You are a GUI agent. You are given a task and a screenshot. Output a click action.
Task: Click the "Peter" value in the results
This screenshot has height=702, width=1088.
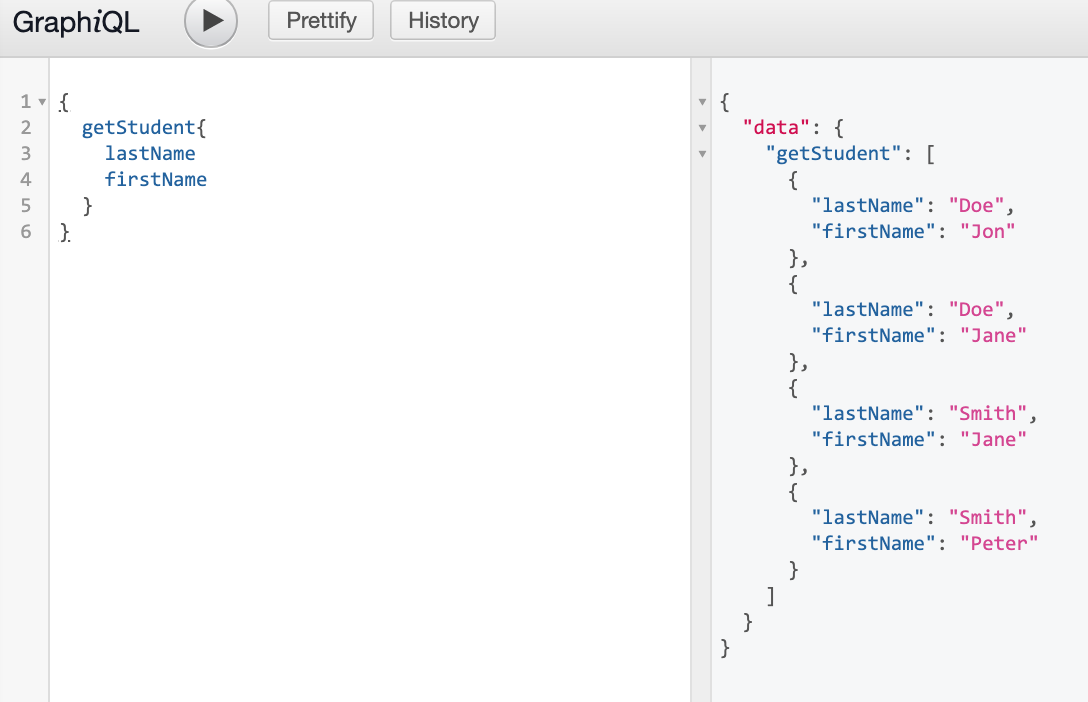pos(999,543)
